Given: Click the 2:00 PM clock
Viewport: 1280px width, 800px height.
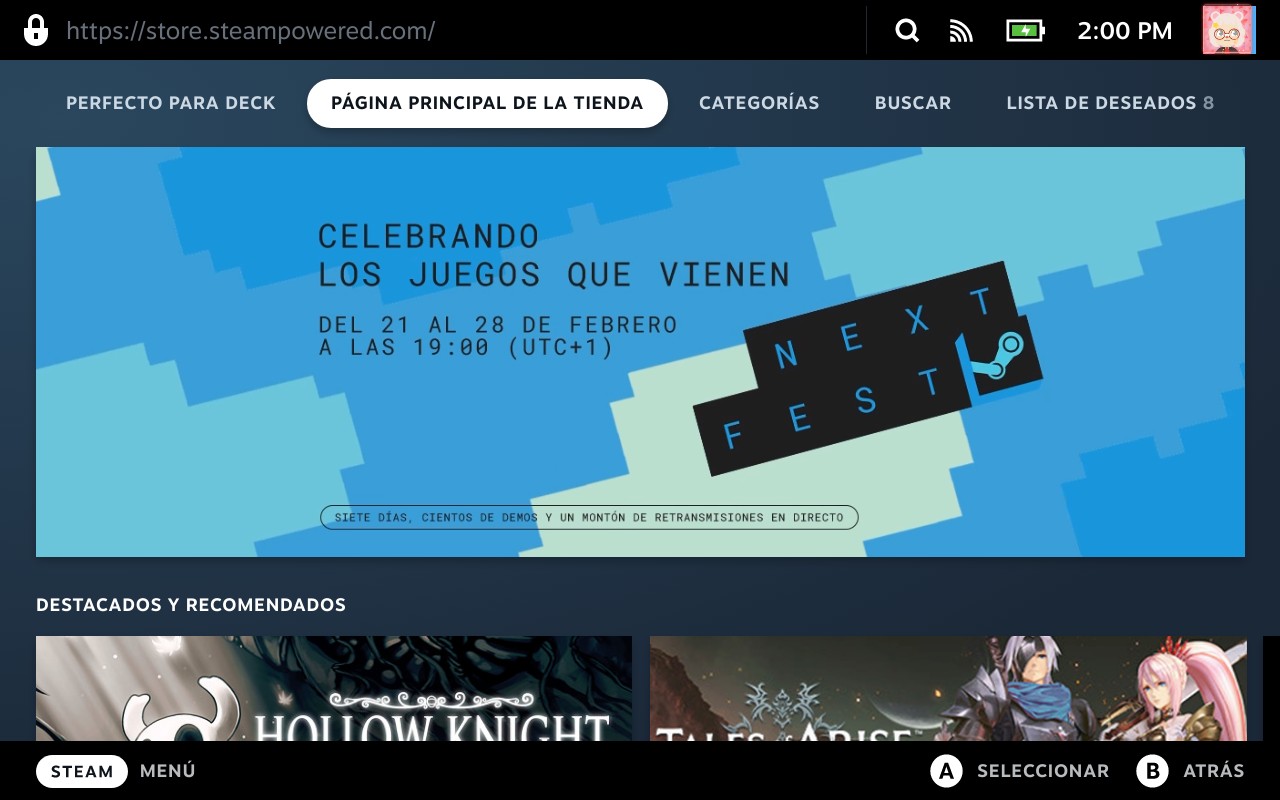Looking at the screenshot, I should [1125, 31].
